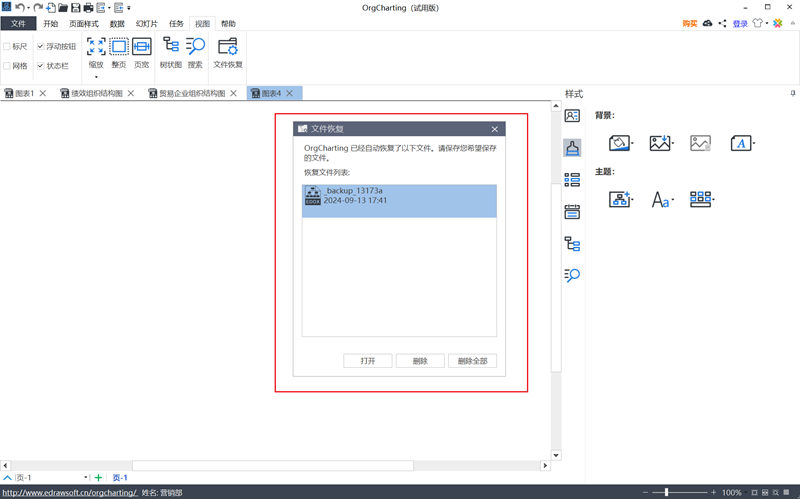Open the cloud icon in top right

[x=707, y=23]
